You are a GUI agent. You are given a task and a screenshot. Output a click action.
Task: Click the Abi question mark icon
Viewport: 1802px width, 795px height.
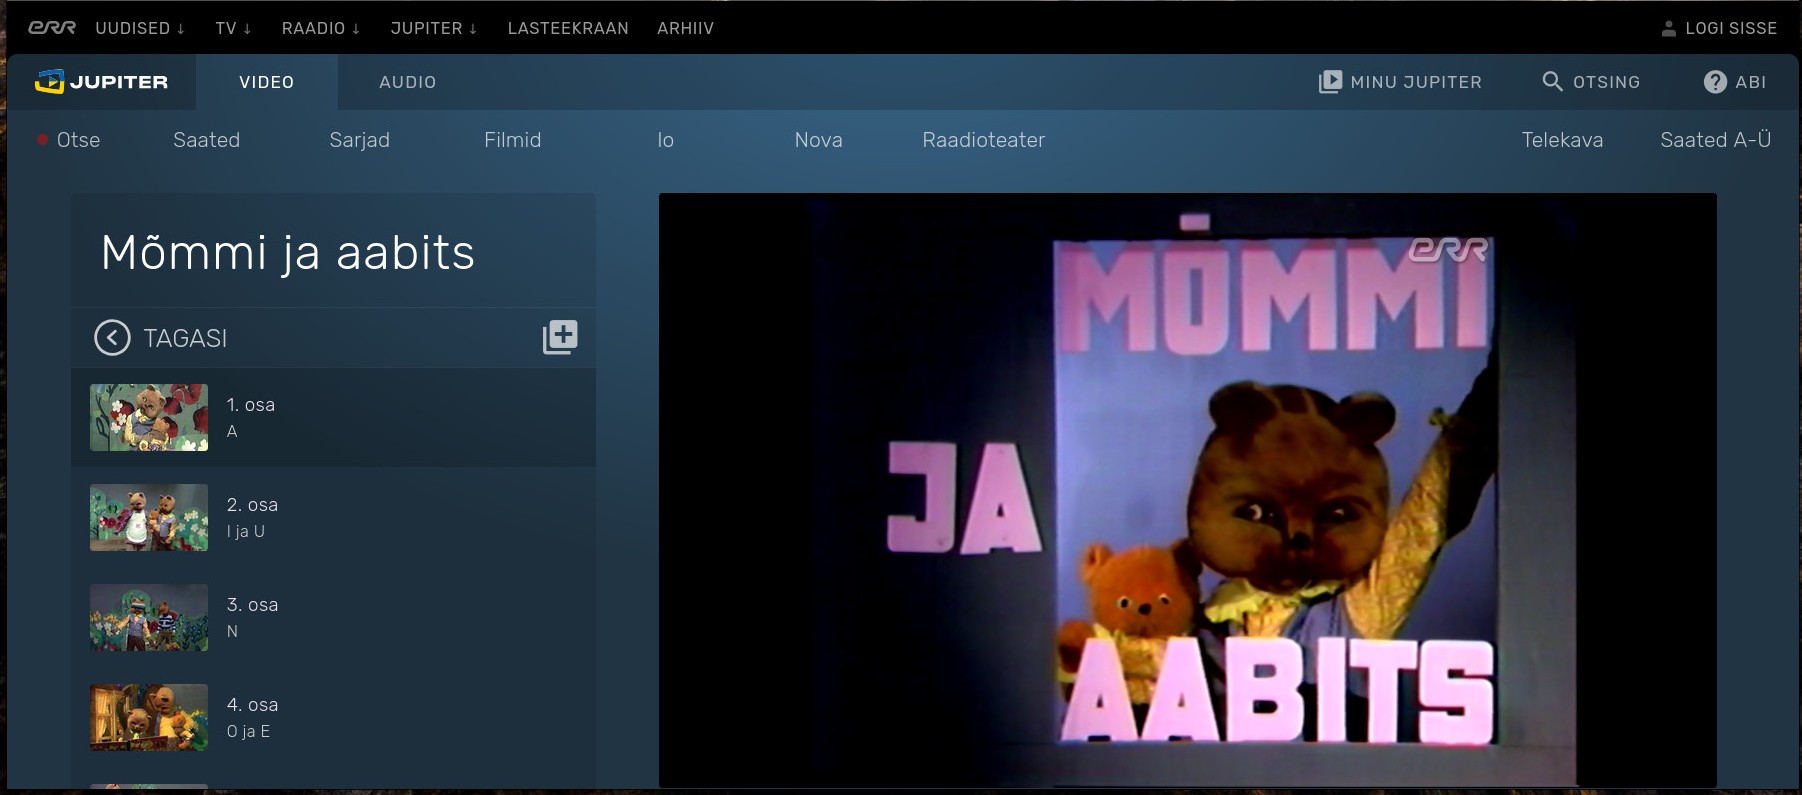[x=1715, y=82]
